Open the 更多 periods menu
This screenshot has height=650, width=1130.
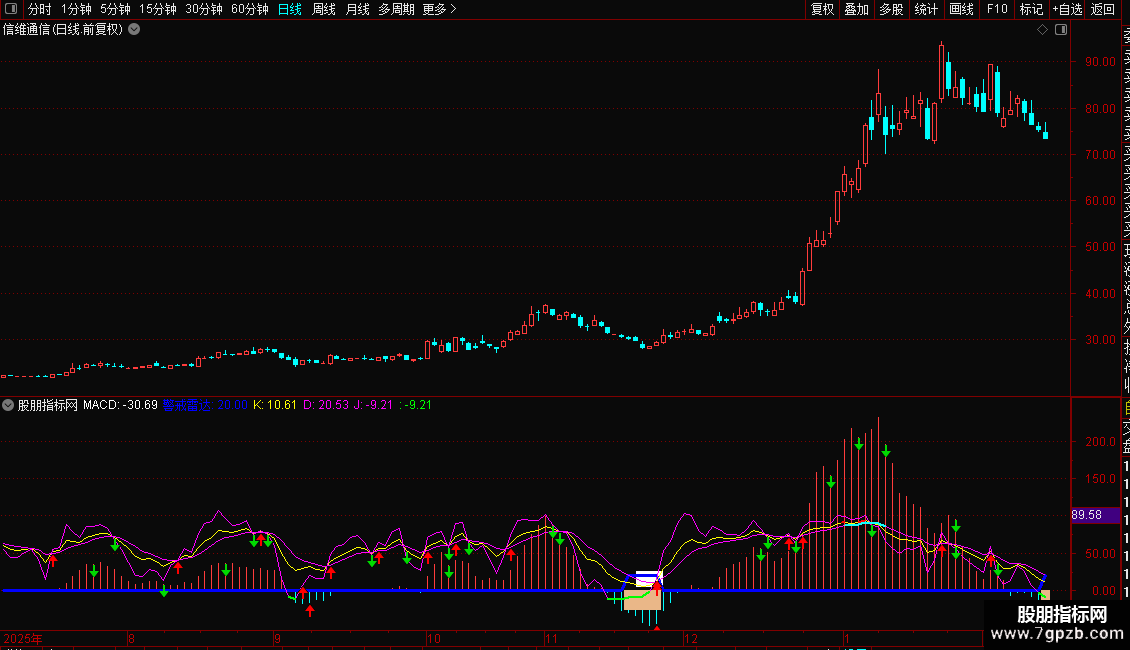point(438,10)
